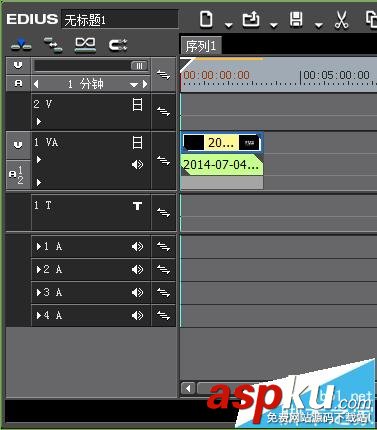Select the 序列1 sequence tab
The image size is (377, 430).
201,46
